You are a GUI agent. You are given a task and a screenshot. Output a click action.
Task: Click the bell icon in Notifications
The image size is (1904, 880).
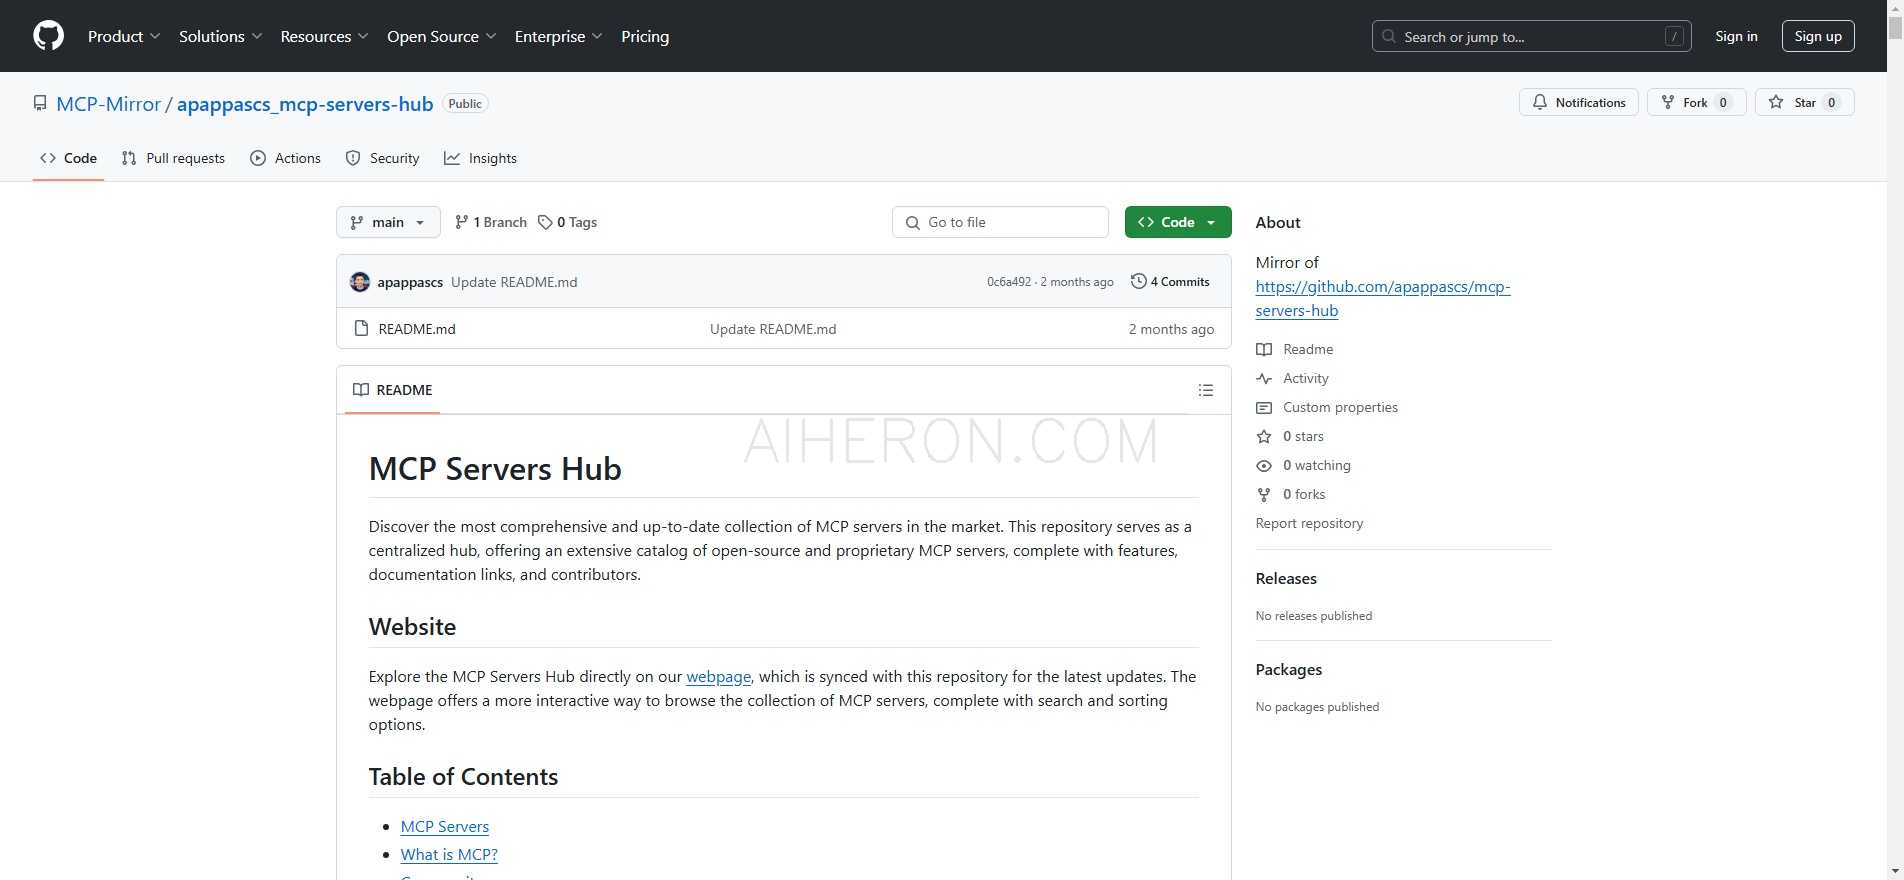tap(1540, 102)
